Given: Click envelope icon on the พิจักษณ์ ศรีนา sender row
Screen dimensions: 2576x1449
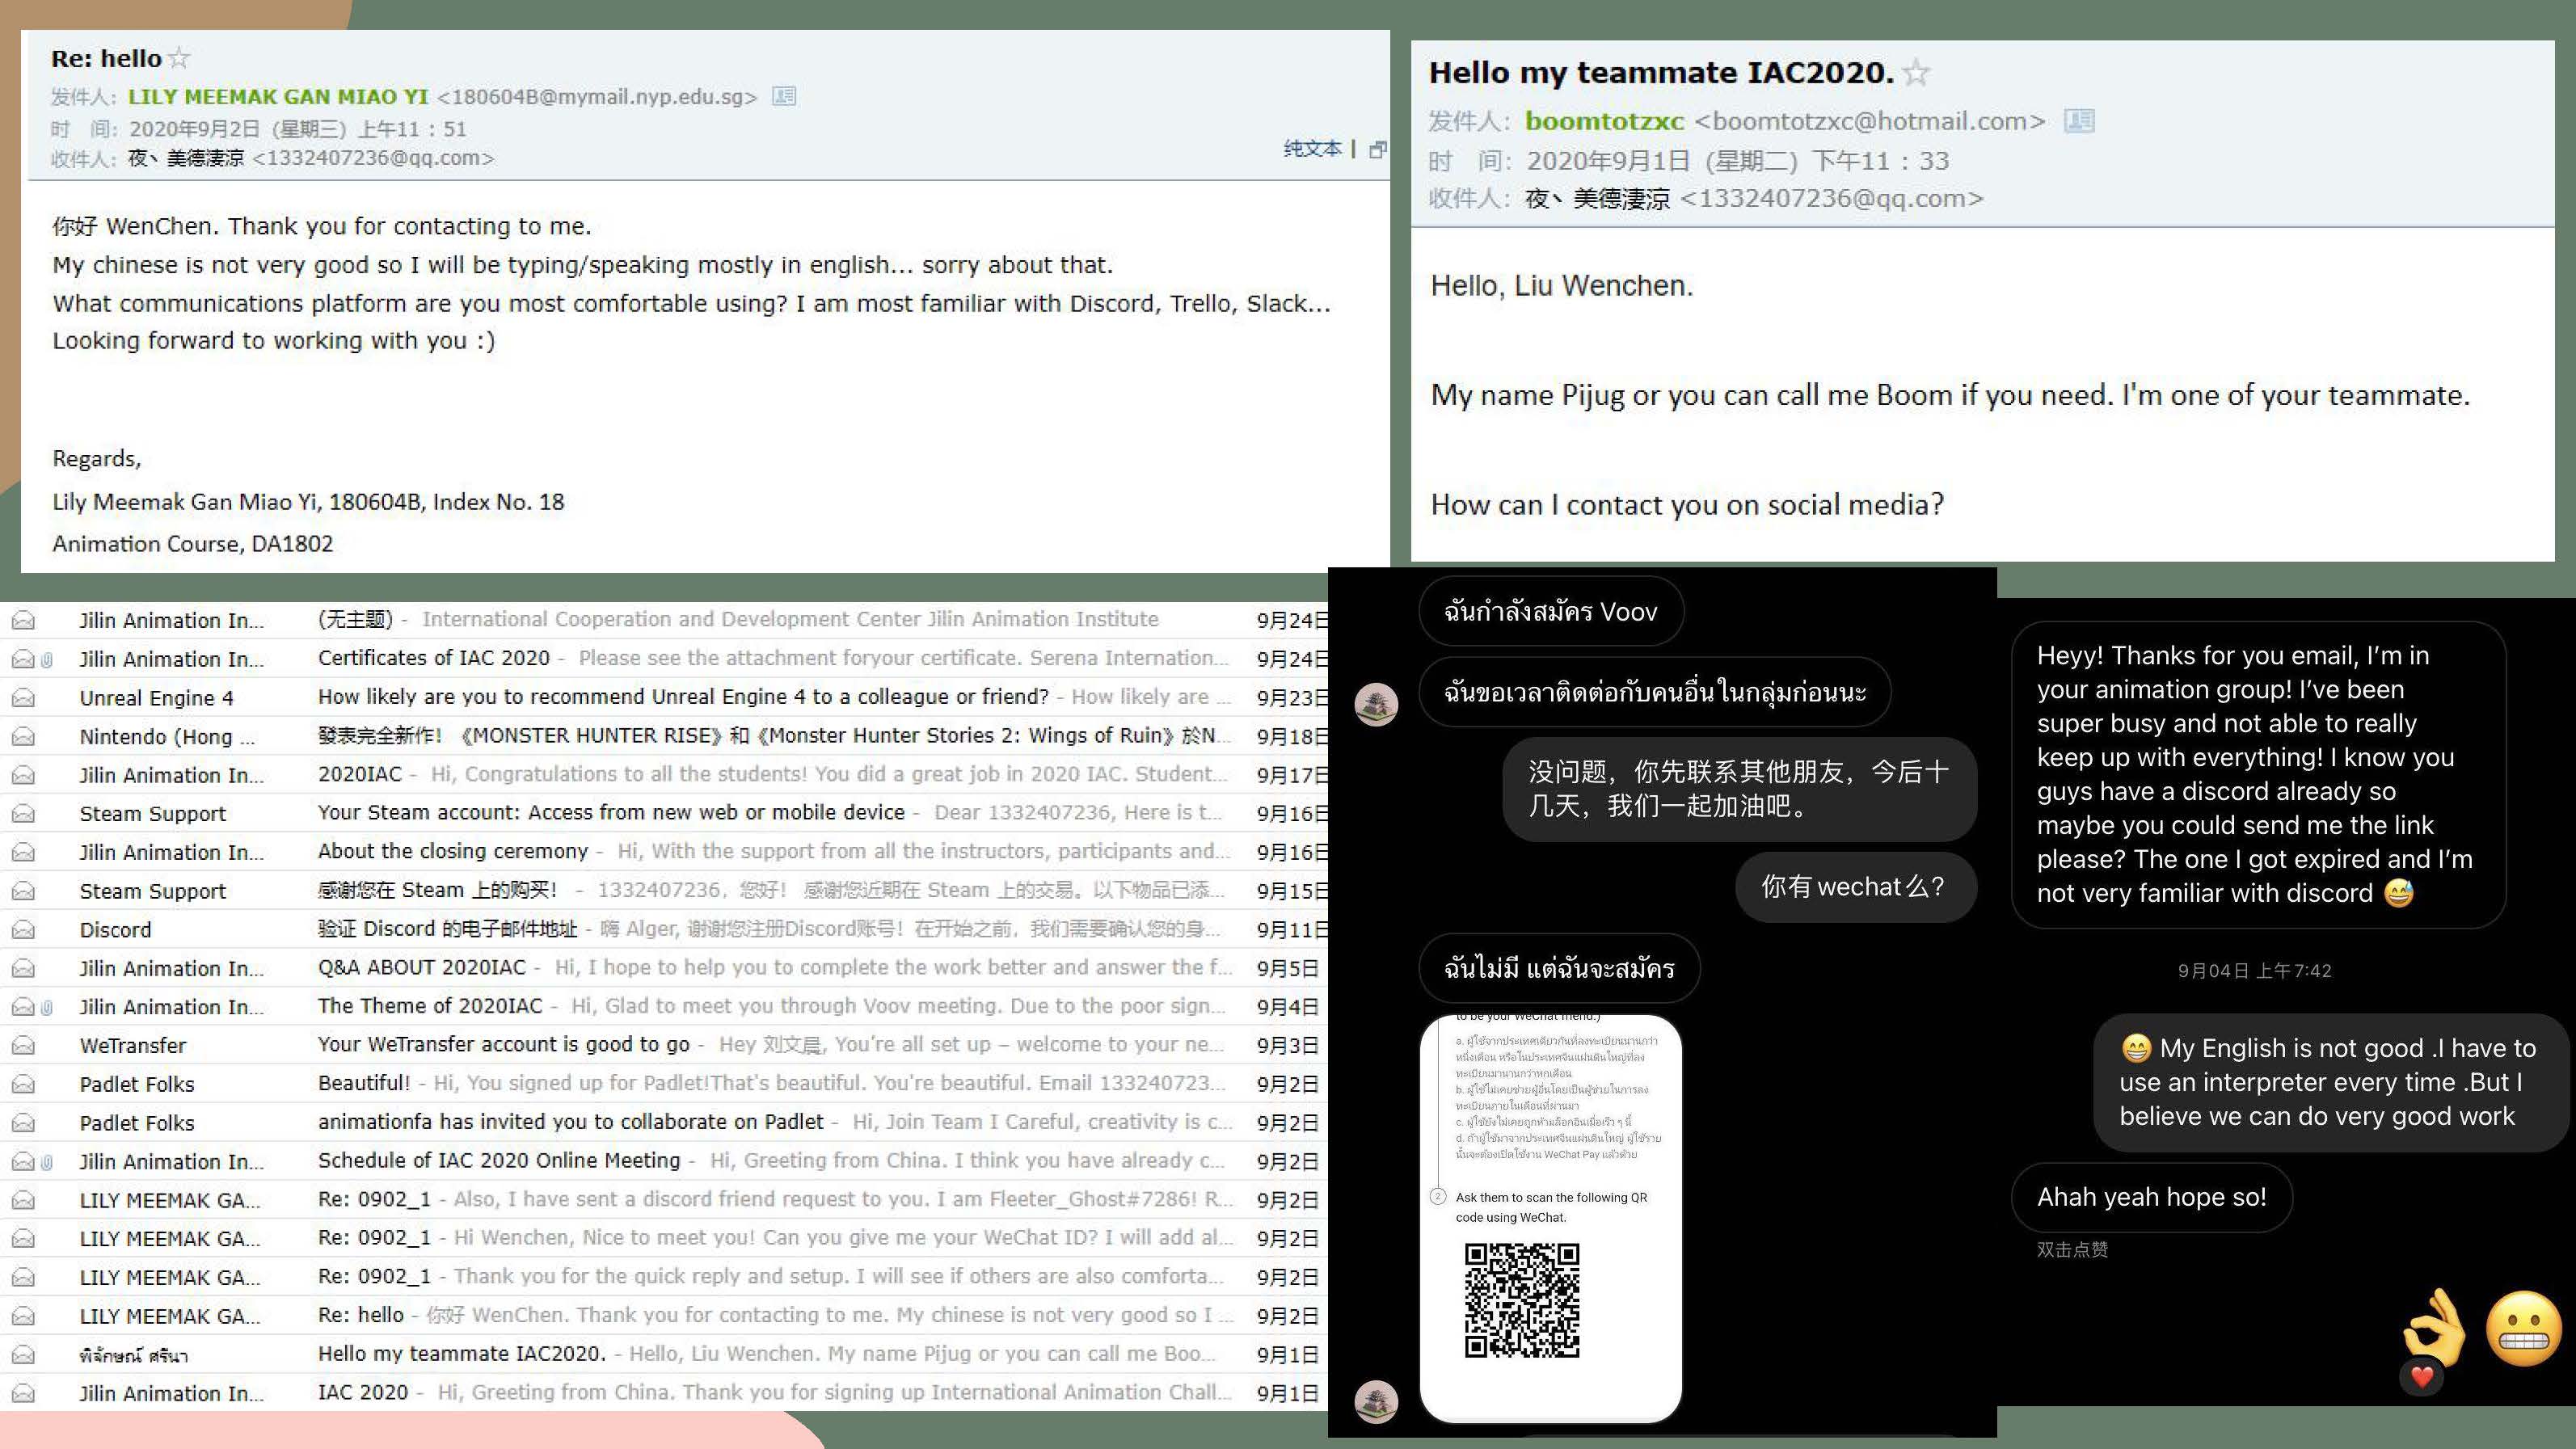Looking at the screenshot, I should 23,1355.
